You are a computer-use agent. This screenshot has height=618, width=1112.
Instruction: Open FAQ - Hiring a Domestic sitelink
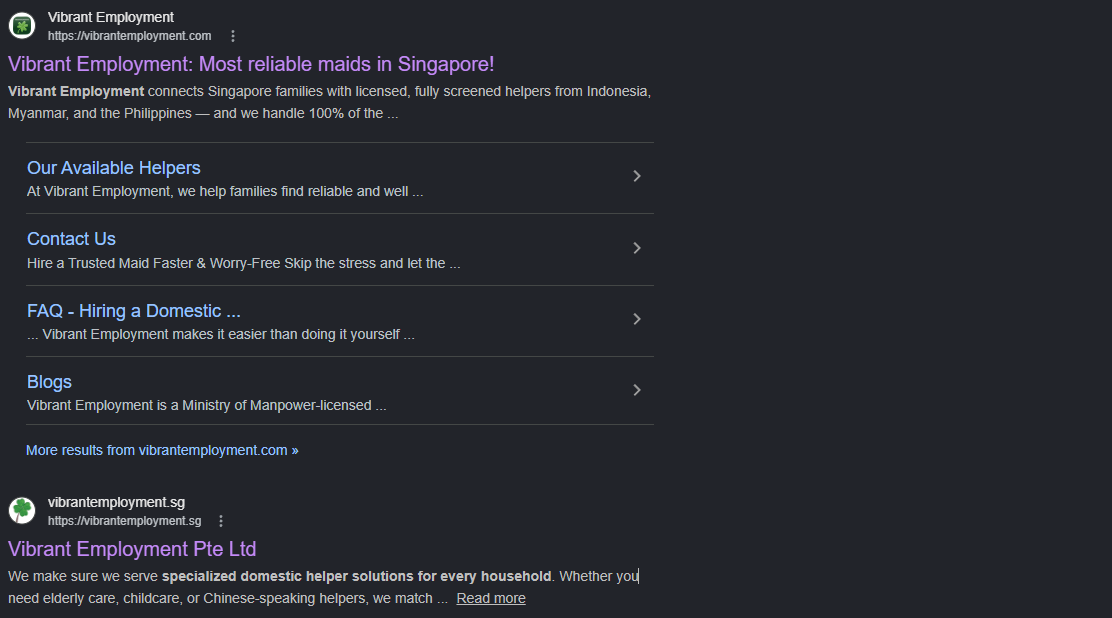click(x=133, y=311)
